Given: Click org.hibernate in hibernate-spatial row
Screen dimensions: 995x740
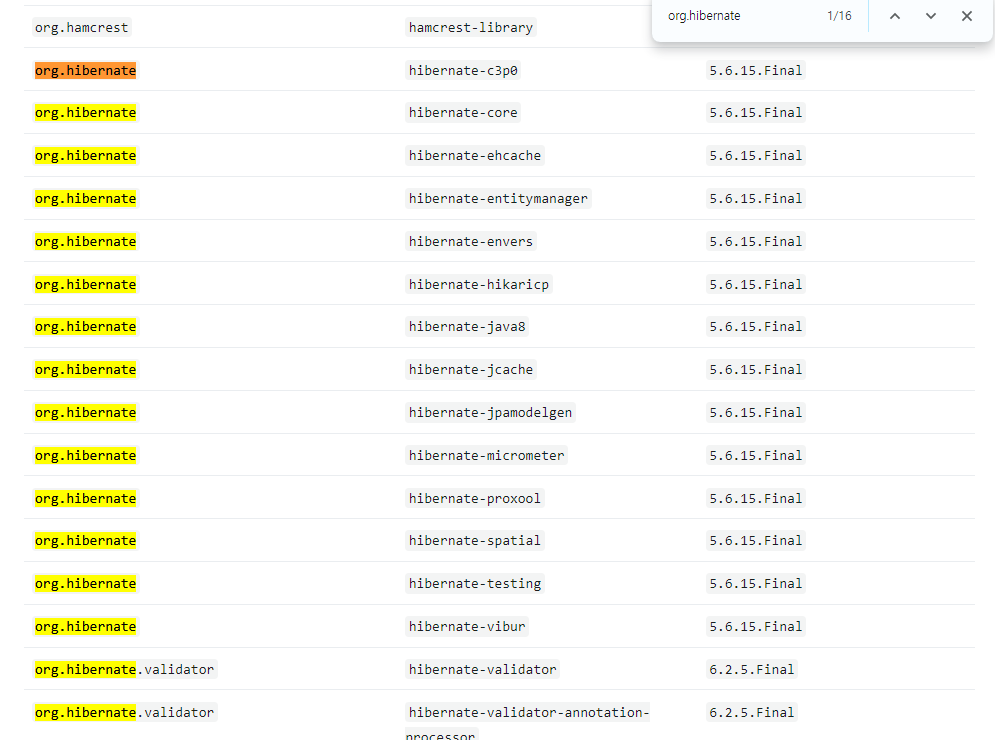Looking at the screenshot, I should pyautogui.click(x=86, y=540).
